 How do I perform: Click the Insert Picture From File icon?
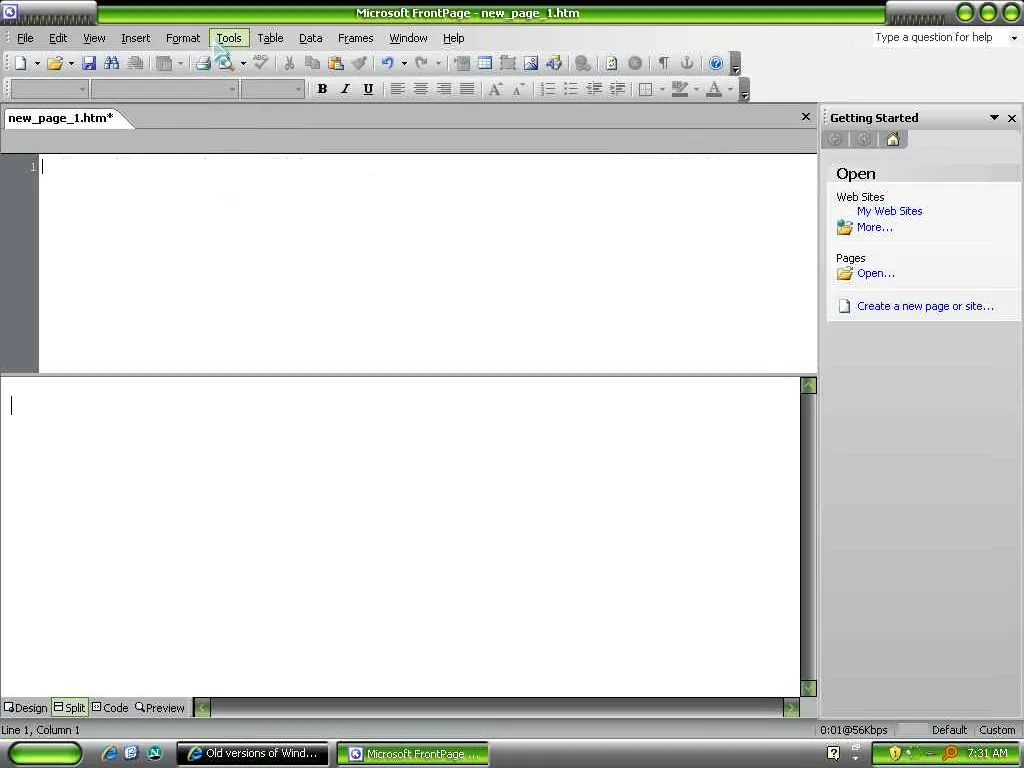coord(531,63)
